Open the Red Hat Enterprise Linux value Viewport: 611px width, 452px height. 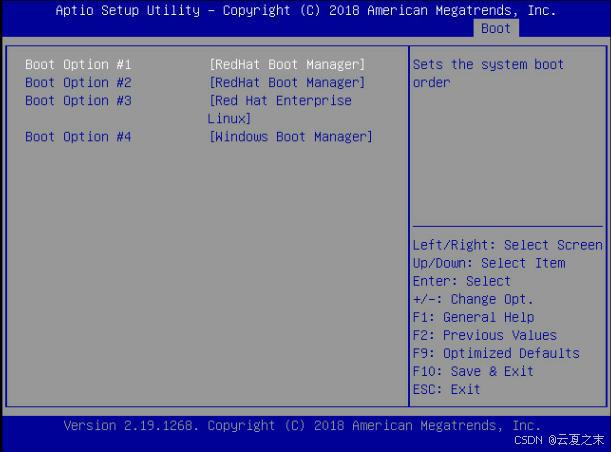[x=280, y=109]
